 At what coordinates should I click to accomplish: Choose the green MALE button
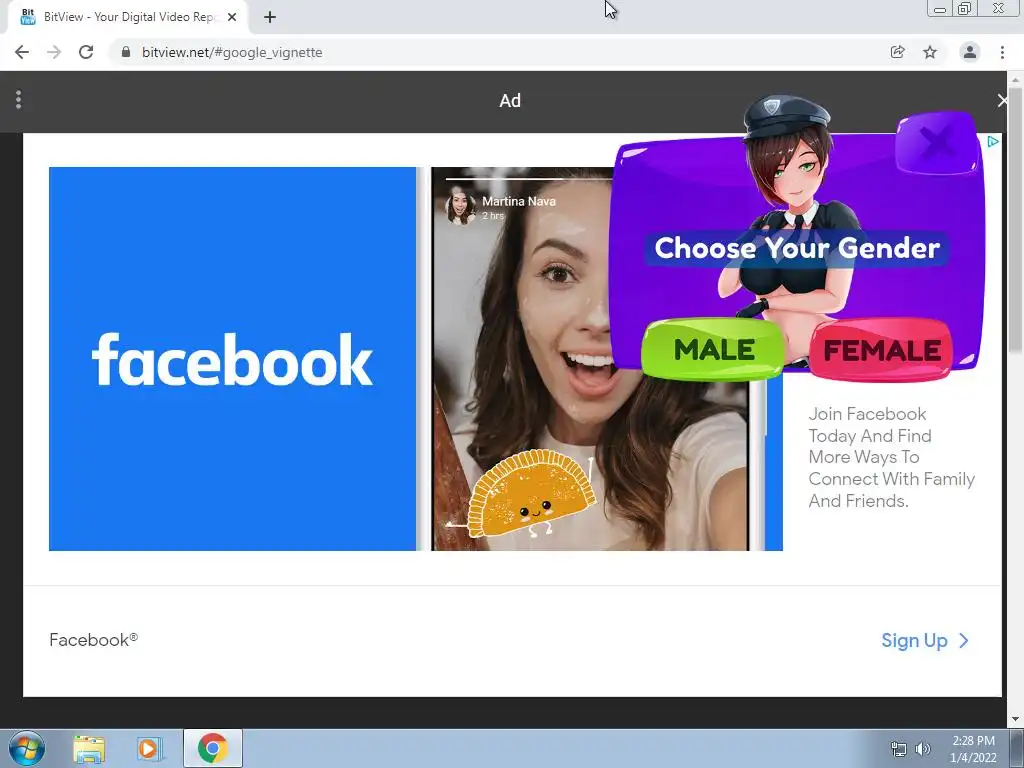713,349
